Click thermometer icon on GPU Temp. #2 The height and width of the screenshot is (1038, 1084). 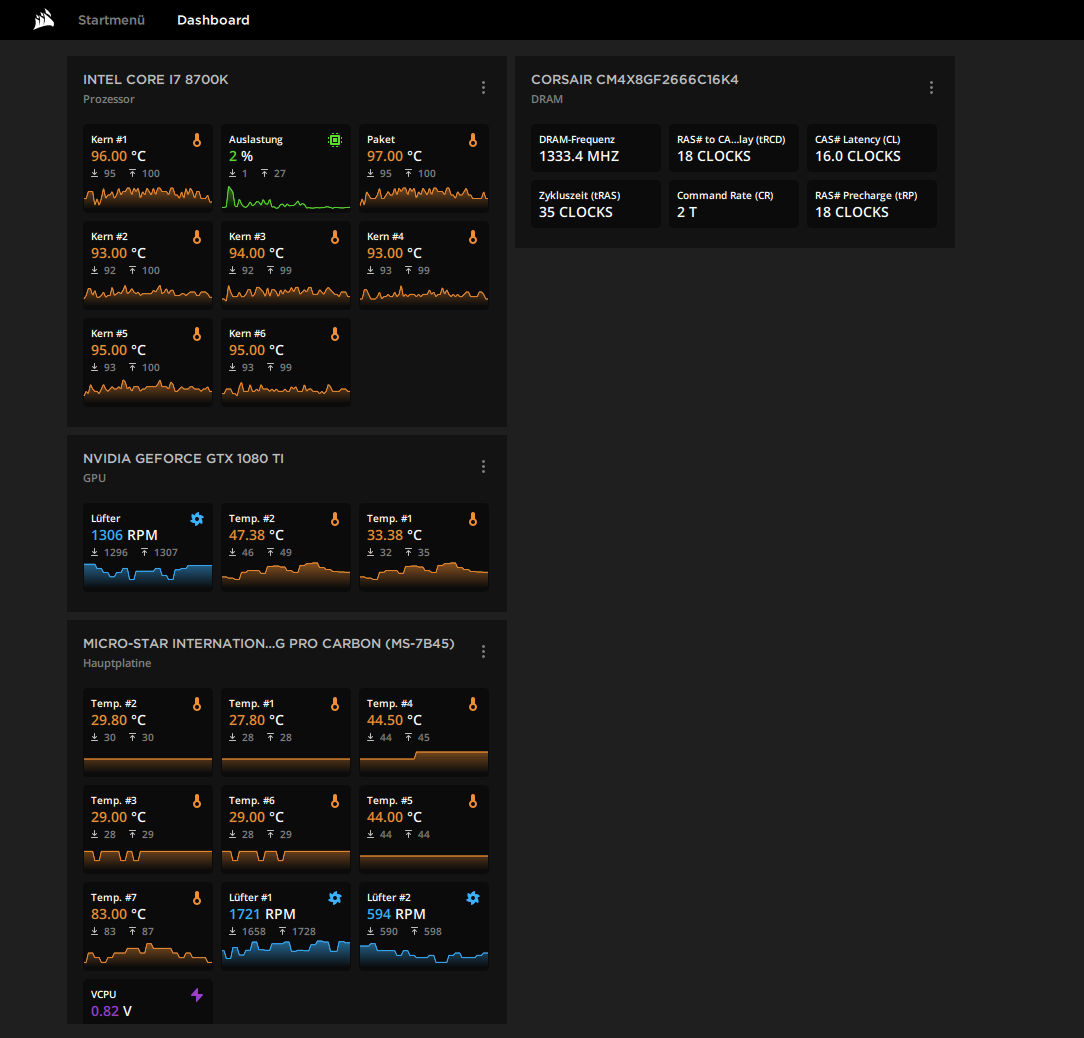tap(335, 519)
